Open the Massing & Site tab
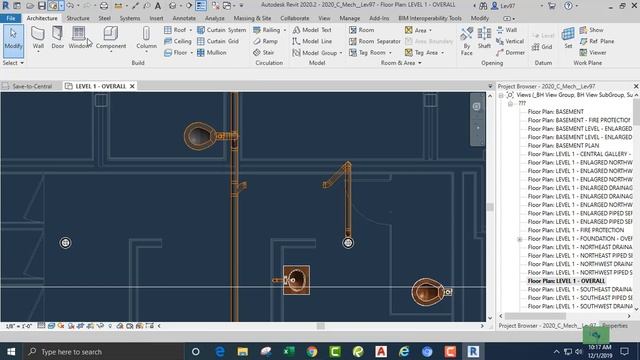Screen dimensions: 640x360 252,18
